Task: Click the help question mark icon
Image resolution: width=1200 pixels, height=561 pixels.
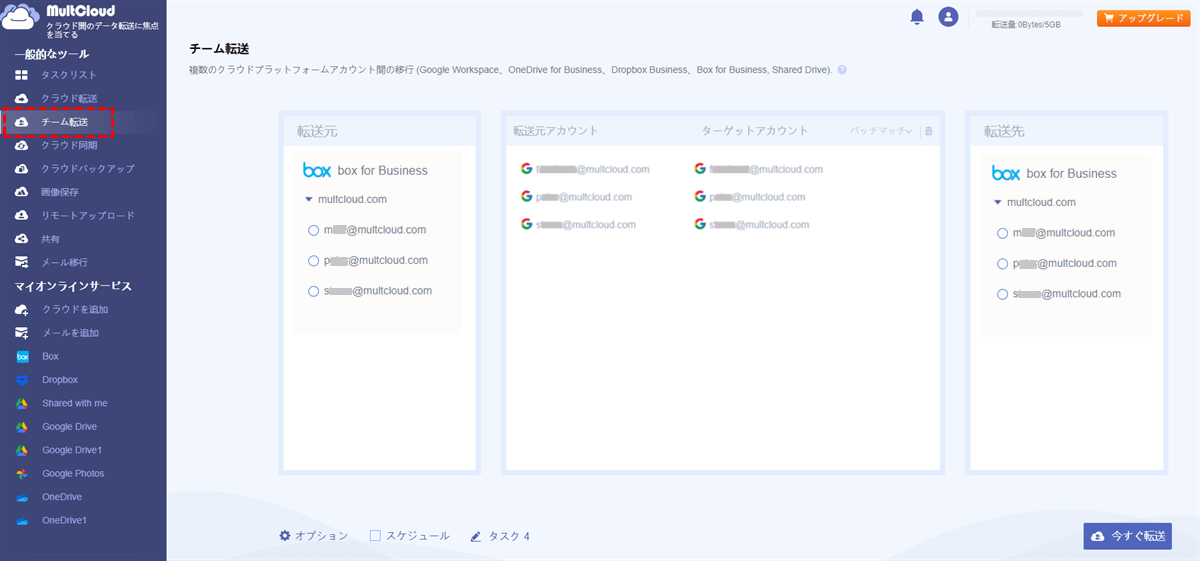Action: pos(842,70)
